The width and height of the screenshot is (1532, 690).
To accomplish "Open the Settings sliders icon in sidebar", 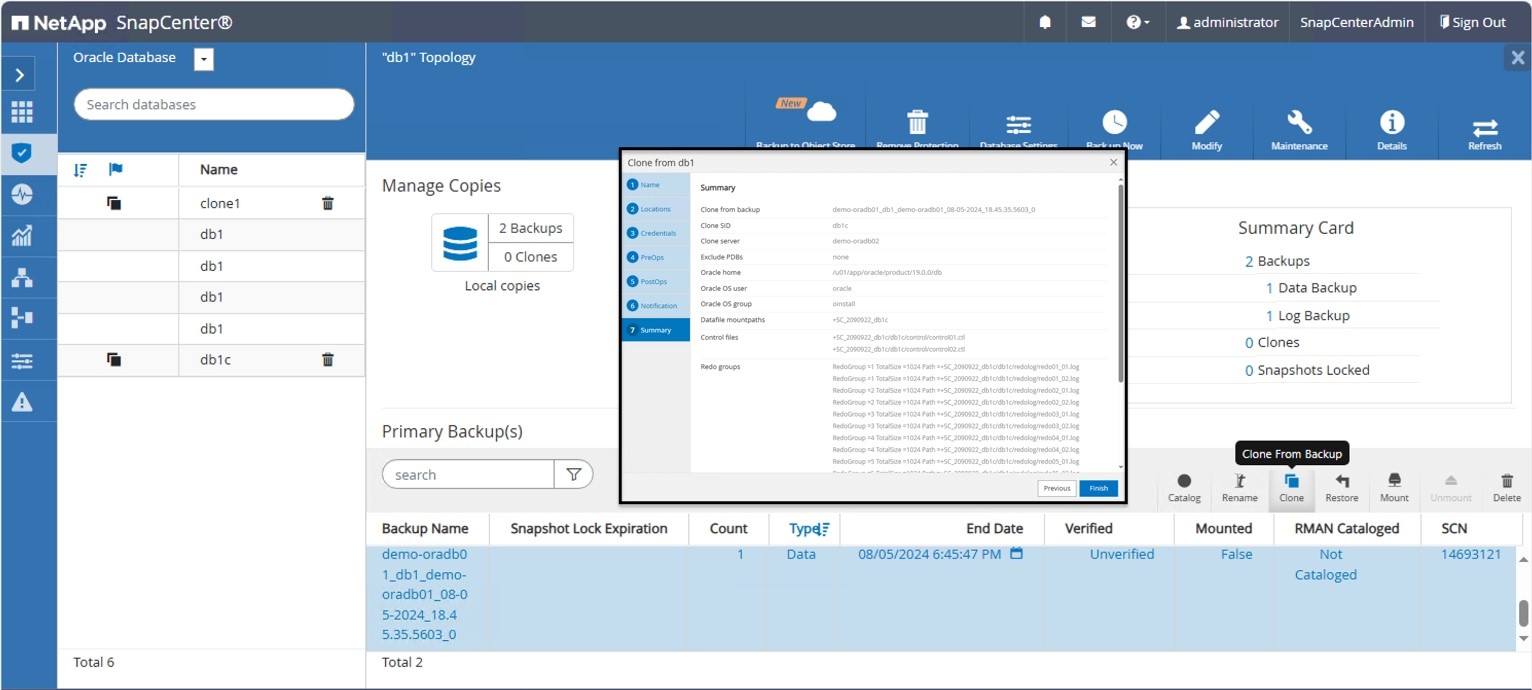I will pos(22,361).
